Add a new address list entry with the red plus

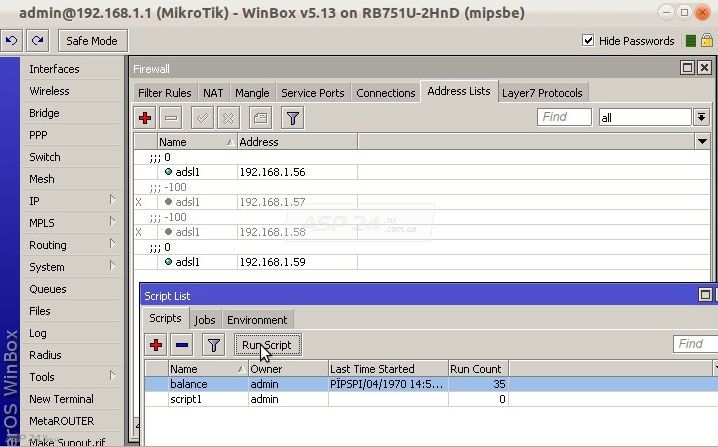pyautogui.click(x=145, y=118)
